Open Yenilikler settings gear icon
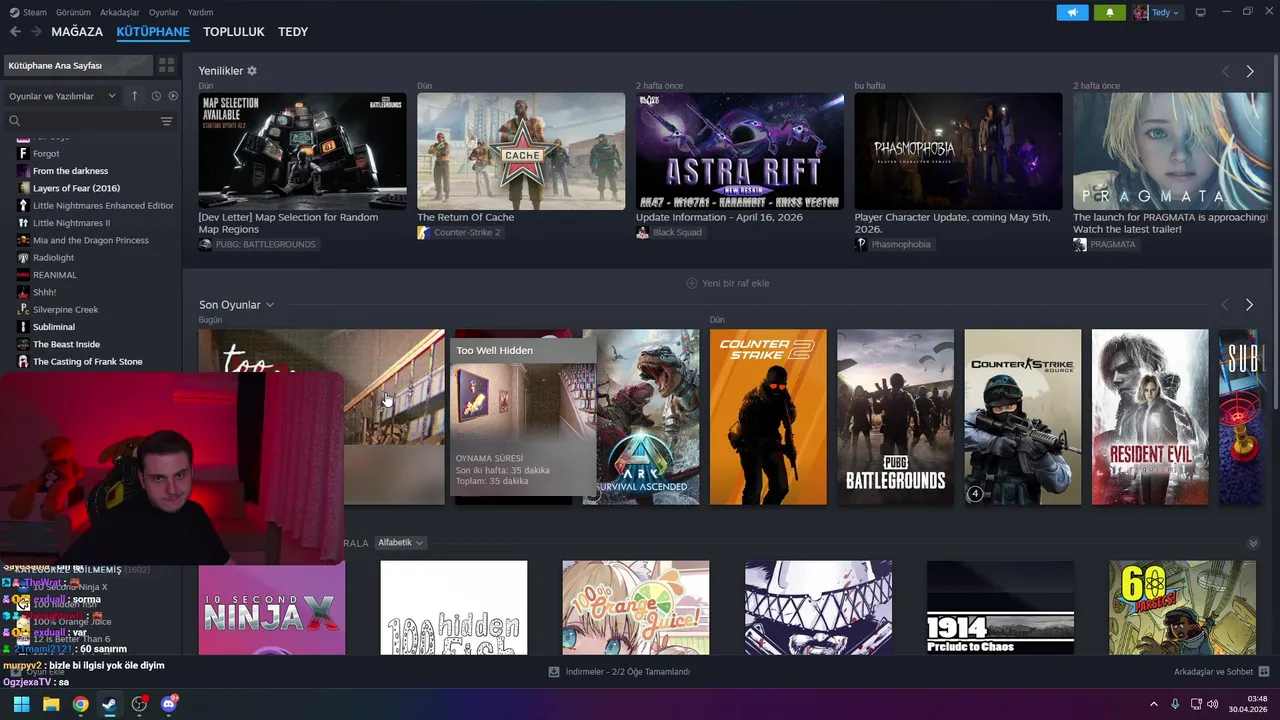 (252, 71)
